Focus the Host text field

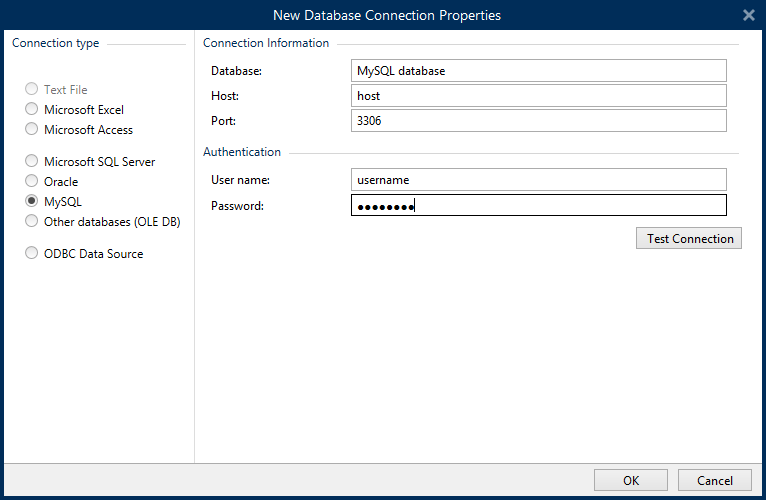[538, 96]
